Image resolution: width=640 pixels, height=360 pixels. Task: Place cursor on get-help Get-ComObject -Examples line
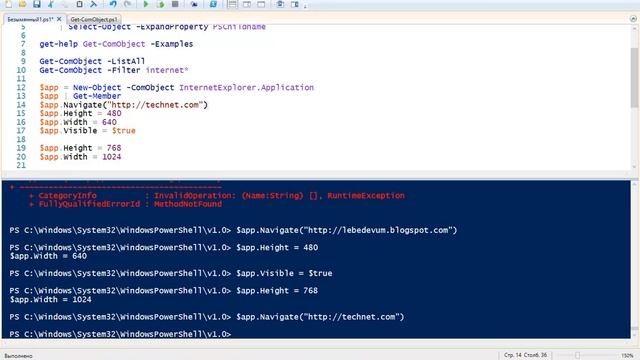(116, 44)
